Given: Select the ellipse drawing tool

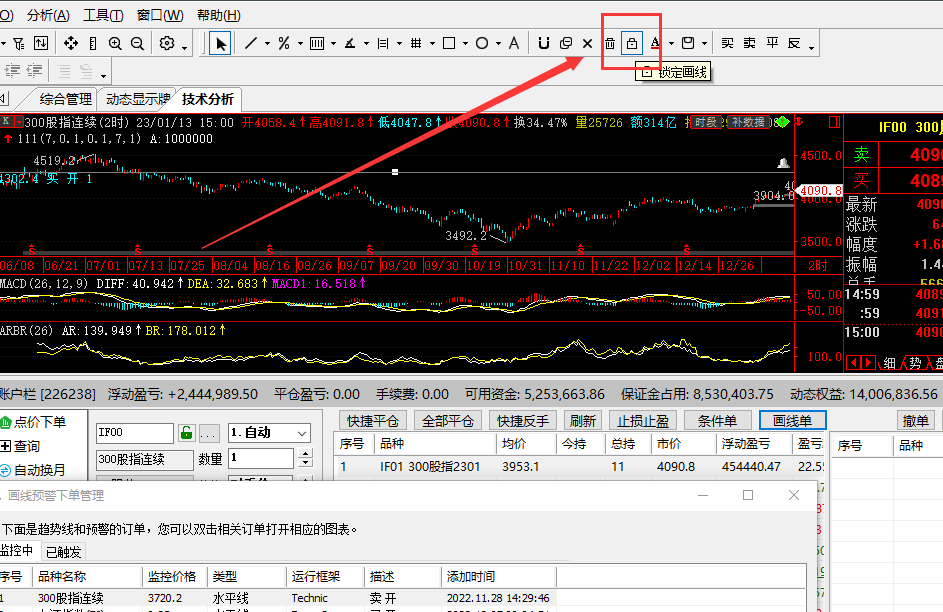Looking at the screenshot, I should 482,43.
